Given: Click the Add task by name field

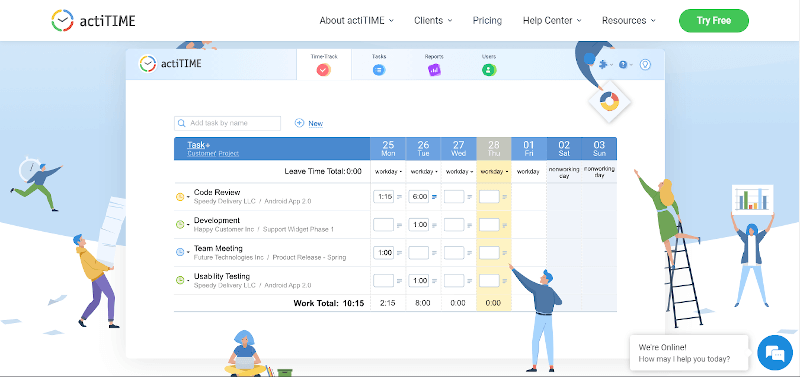Looking at the screenshot, I should point(228,123).
